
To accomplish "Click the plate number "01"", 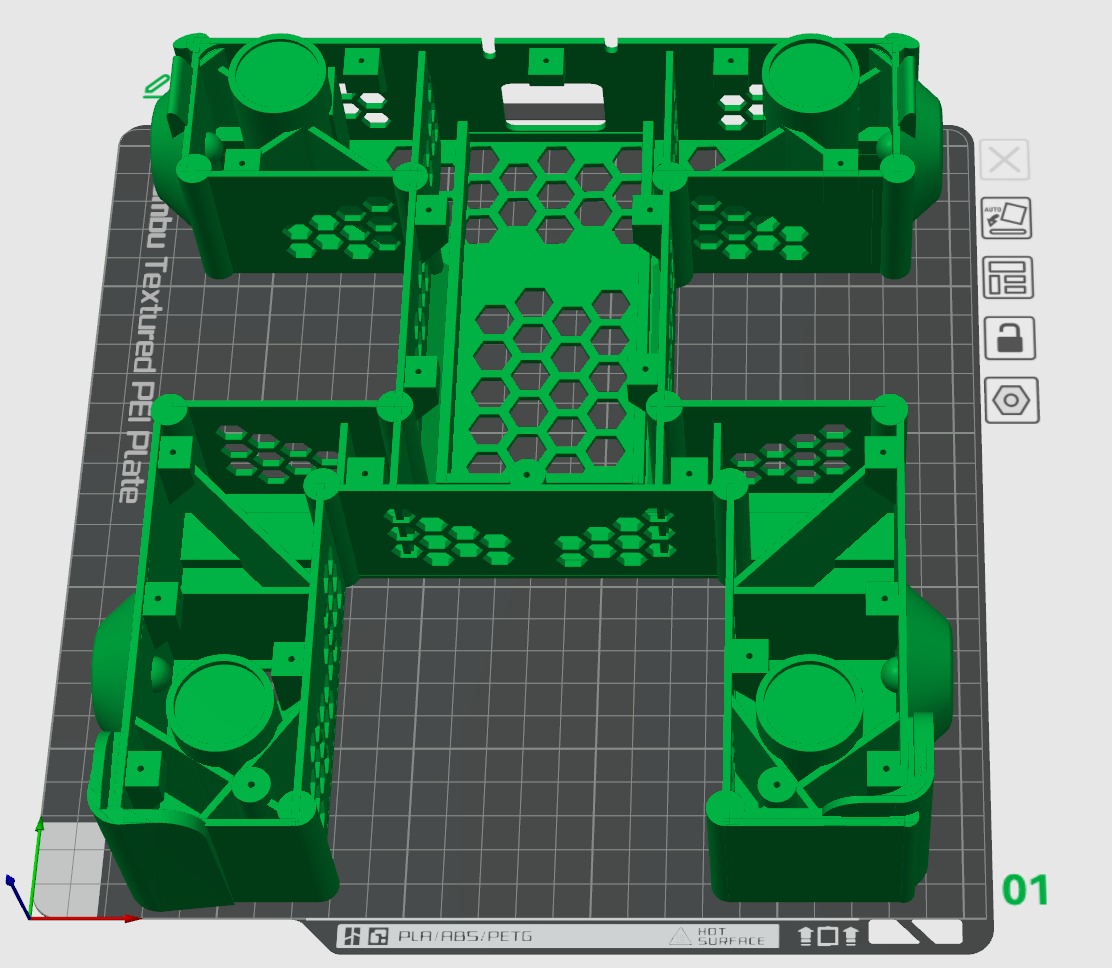I will point(1025,890).
